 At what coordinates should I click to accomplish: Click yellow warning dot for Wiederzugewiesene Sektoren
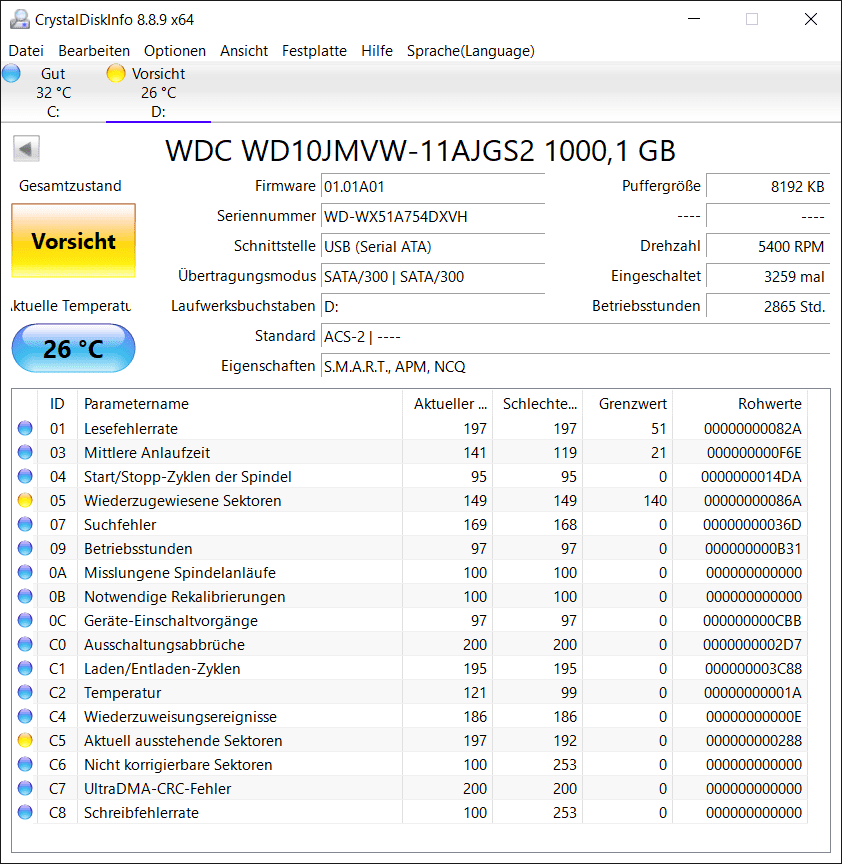pyautogui.click(x=25, y=500)
